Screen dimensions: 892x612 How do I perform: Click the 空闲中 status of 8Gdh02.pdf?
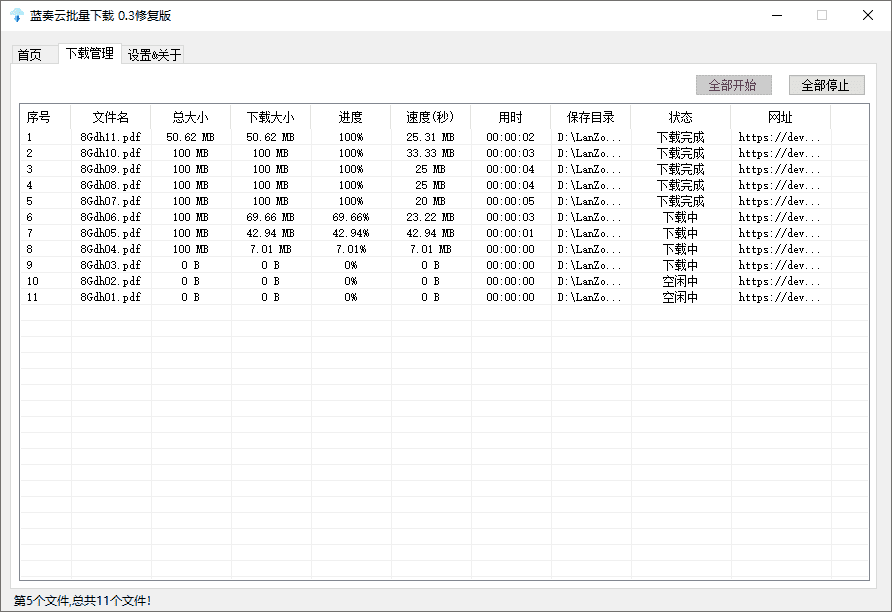[680, 281]
